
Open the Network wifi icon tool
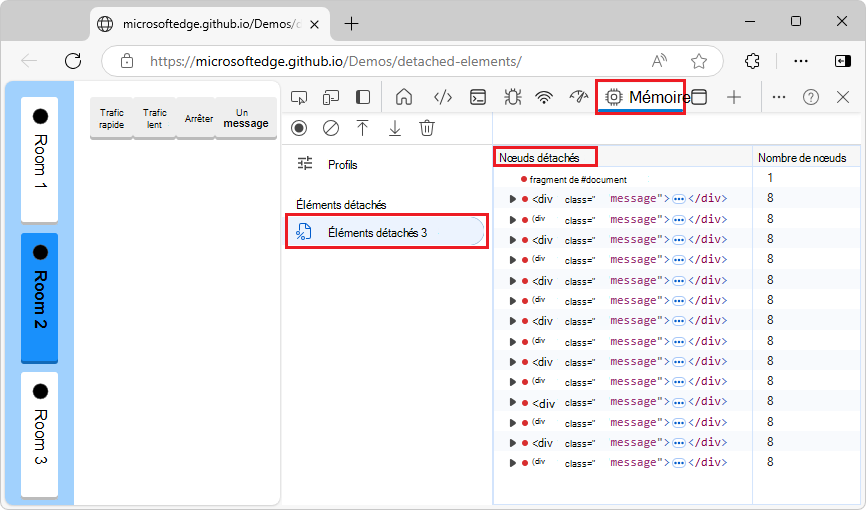click(544, 97)
